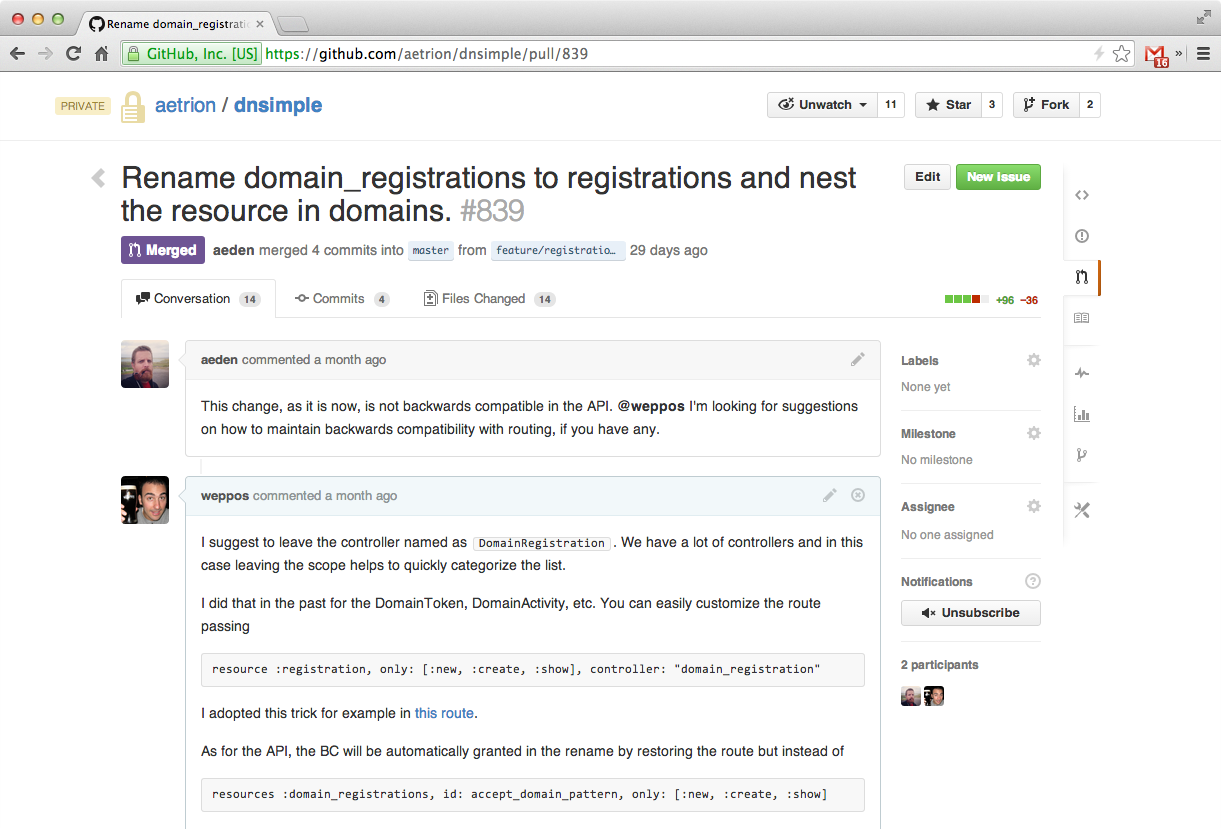
Task: Click the weppos author name in second comment
Action: (225, 495)
